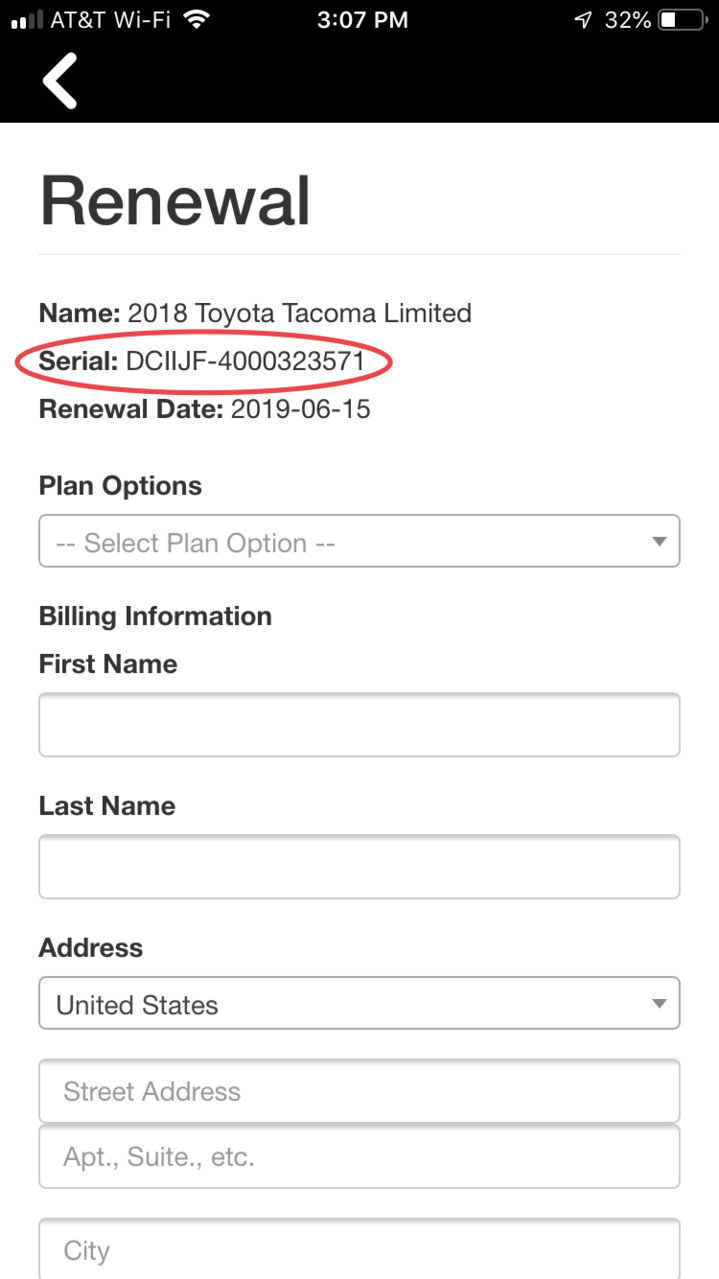The image size is (719, 1279).
Task: Focus the First Name input field
Action: (x=359, y=724)
